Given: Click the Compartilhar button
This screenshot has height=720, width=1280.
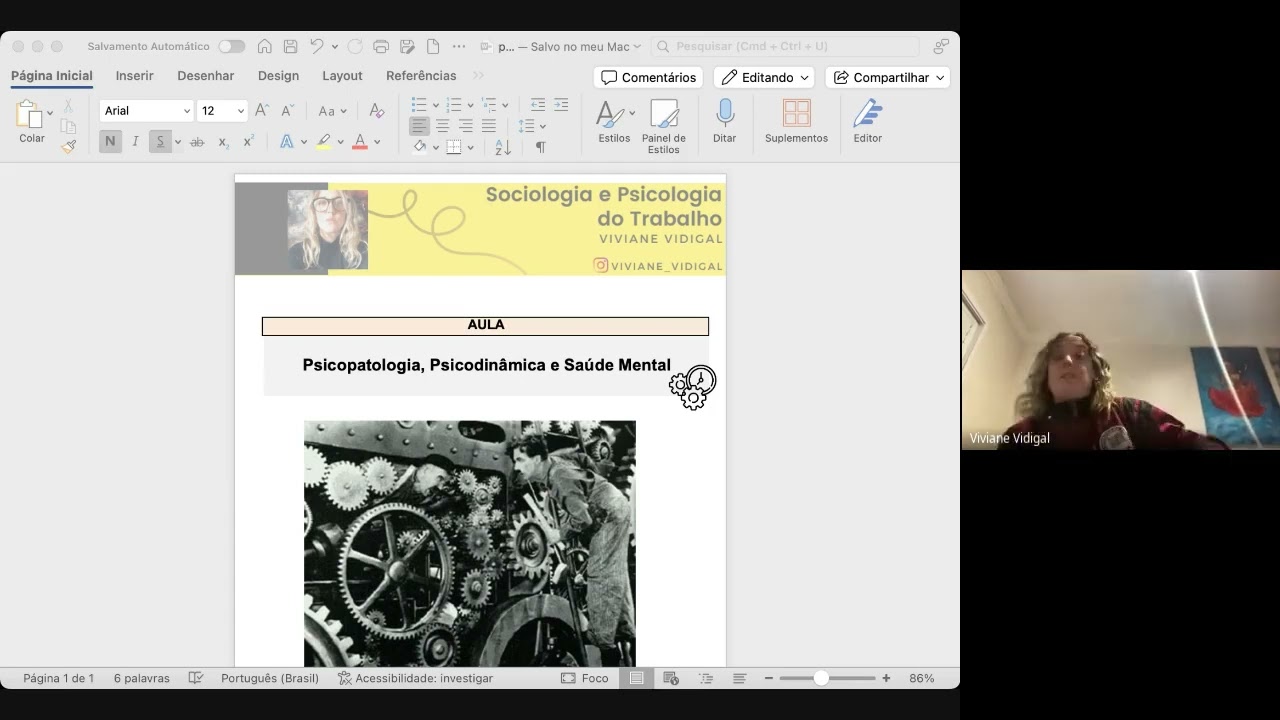Looking at the screenshot, I should tap(887, 77).
